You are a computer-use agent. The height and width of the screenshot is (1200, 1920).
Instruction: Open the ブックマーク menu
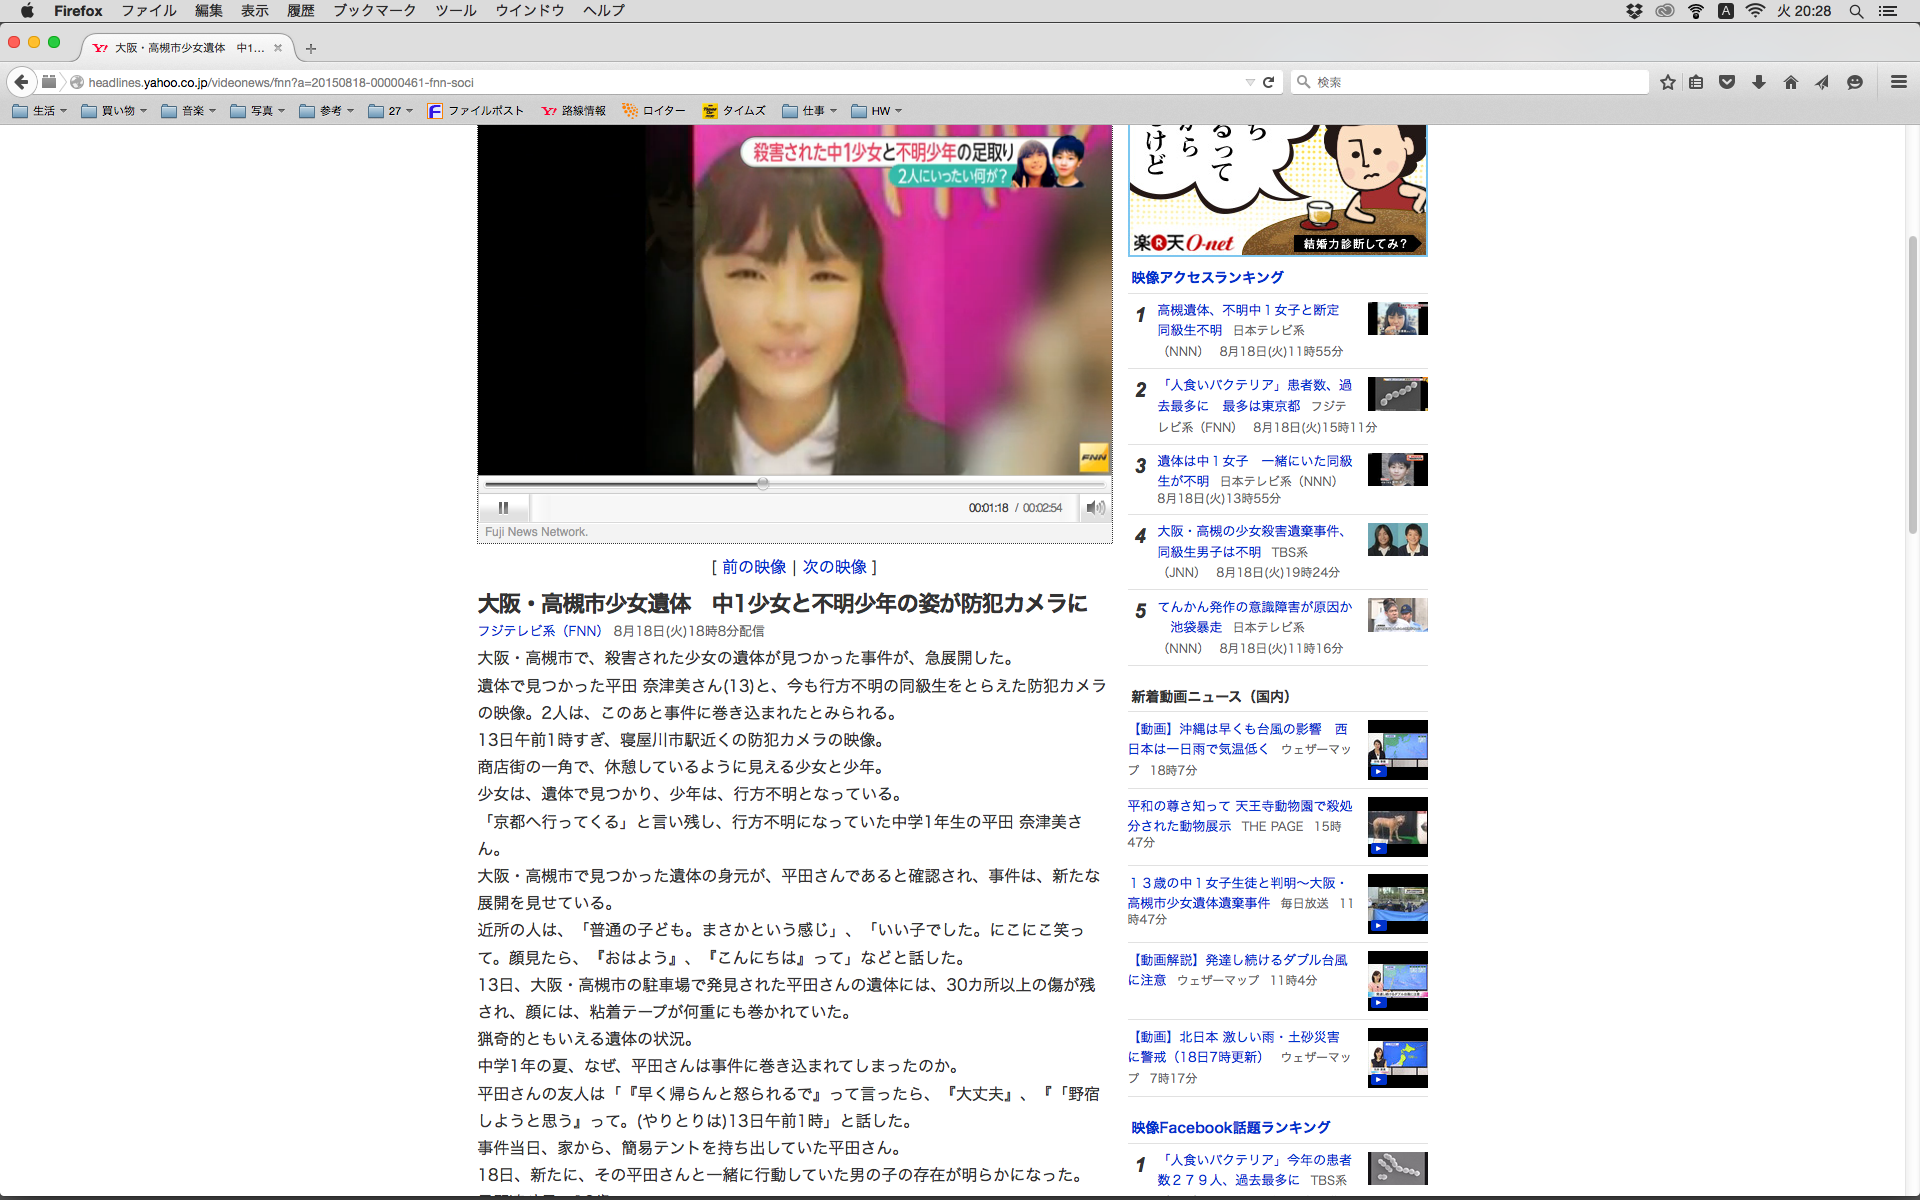(374, 11)
